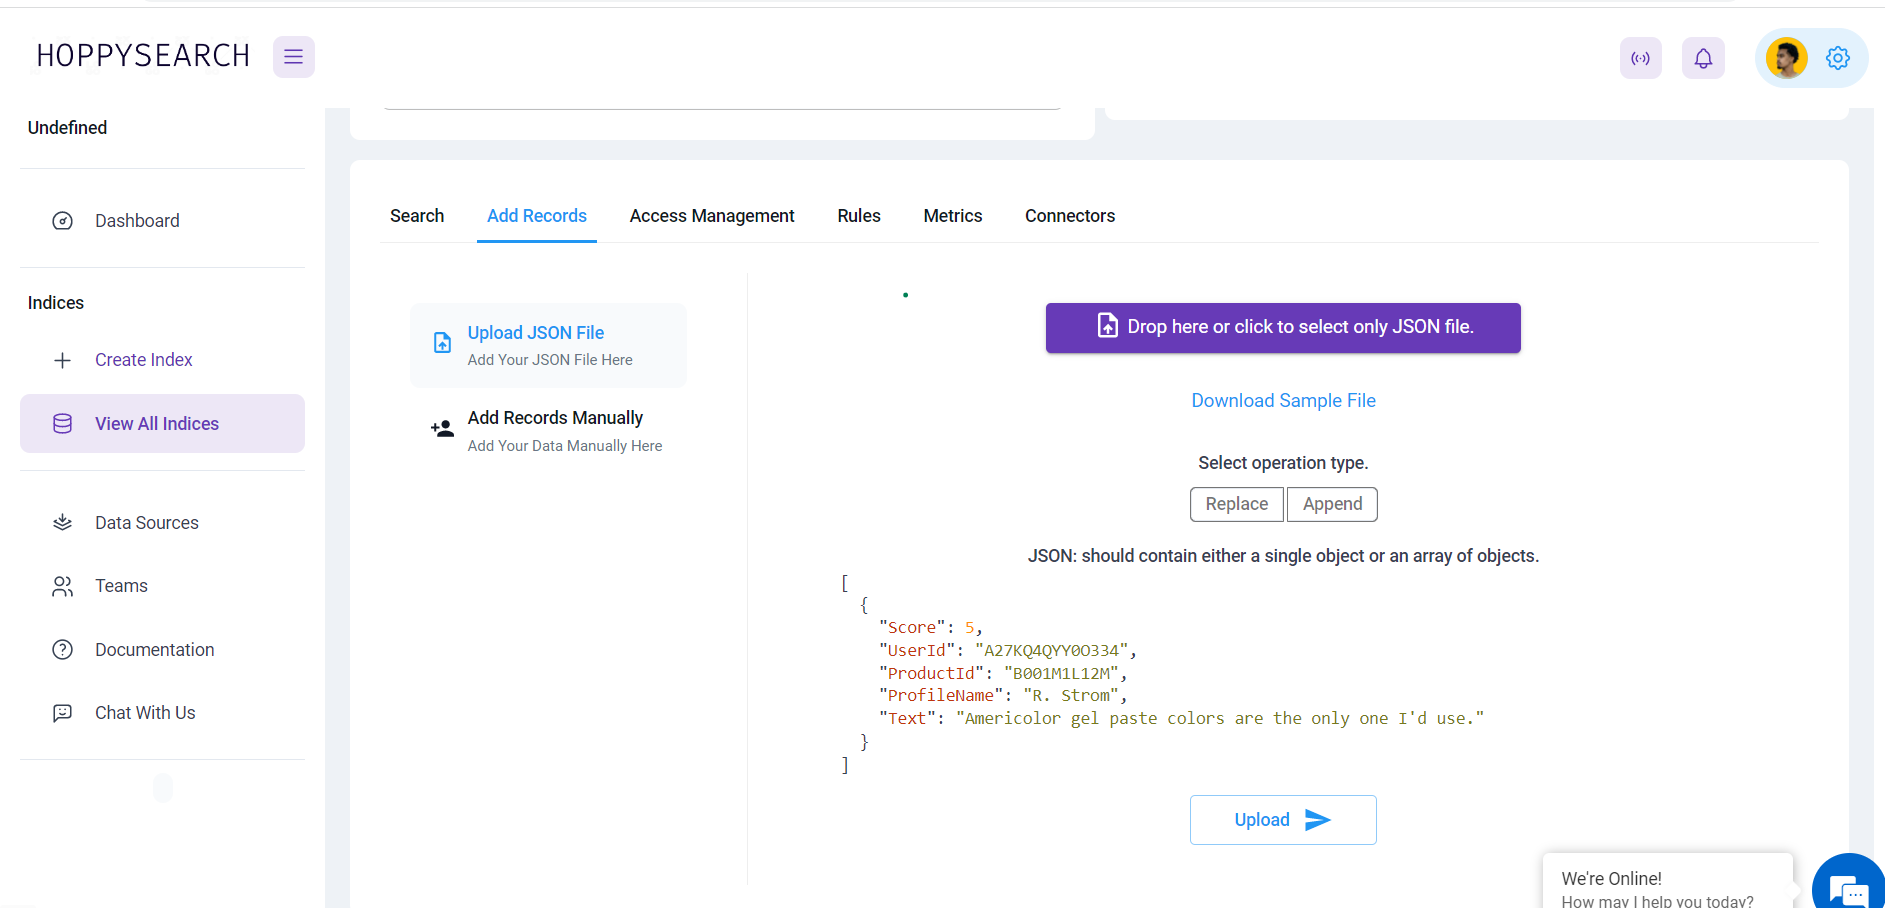Switch to Access Management tab

[x=712, y=216]
